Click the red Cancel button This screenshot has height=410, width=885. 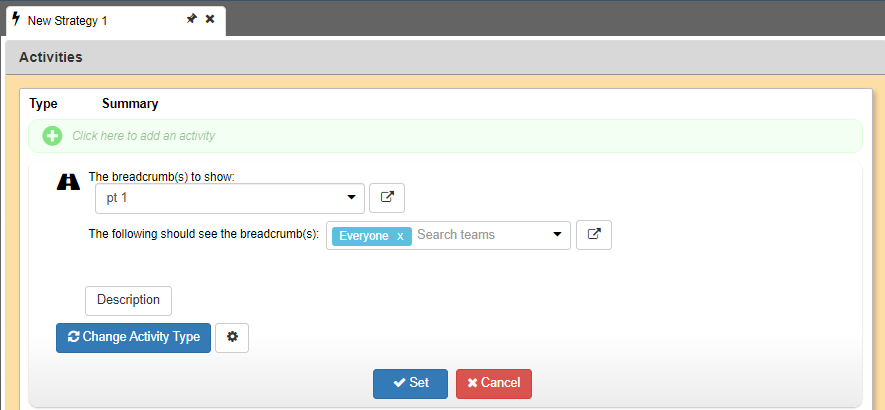coord(494,383)
